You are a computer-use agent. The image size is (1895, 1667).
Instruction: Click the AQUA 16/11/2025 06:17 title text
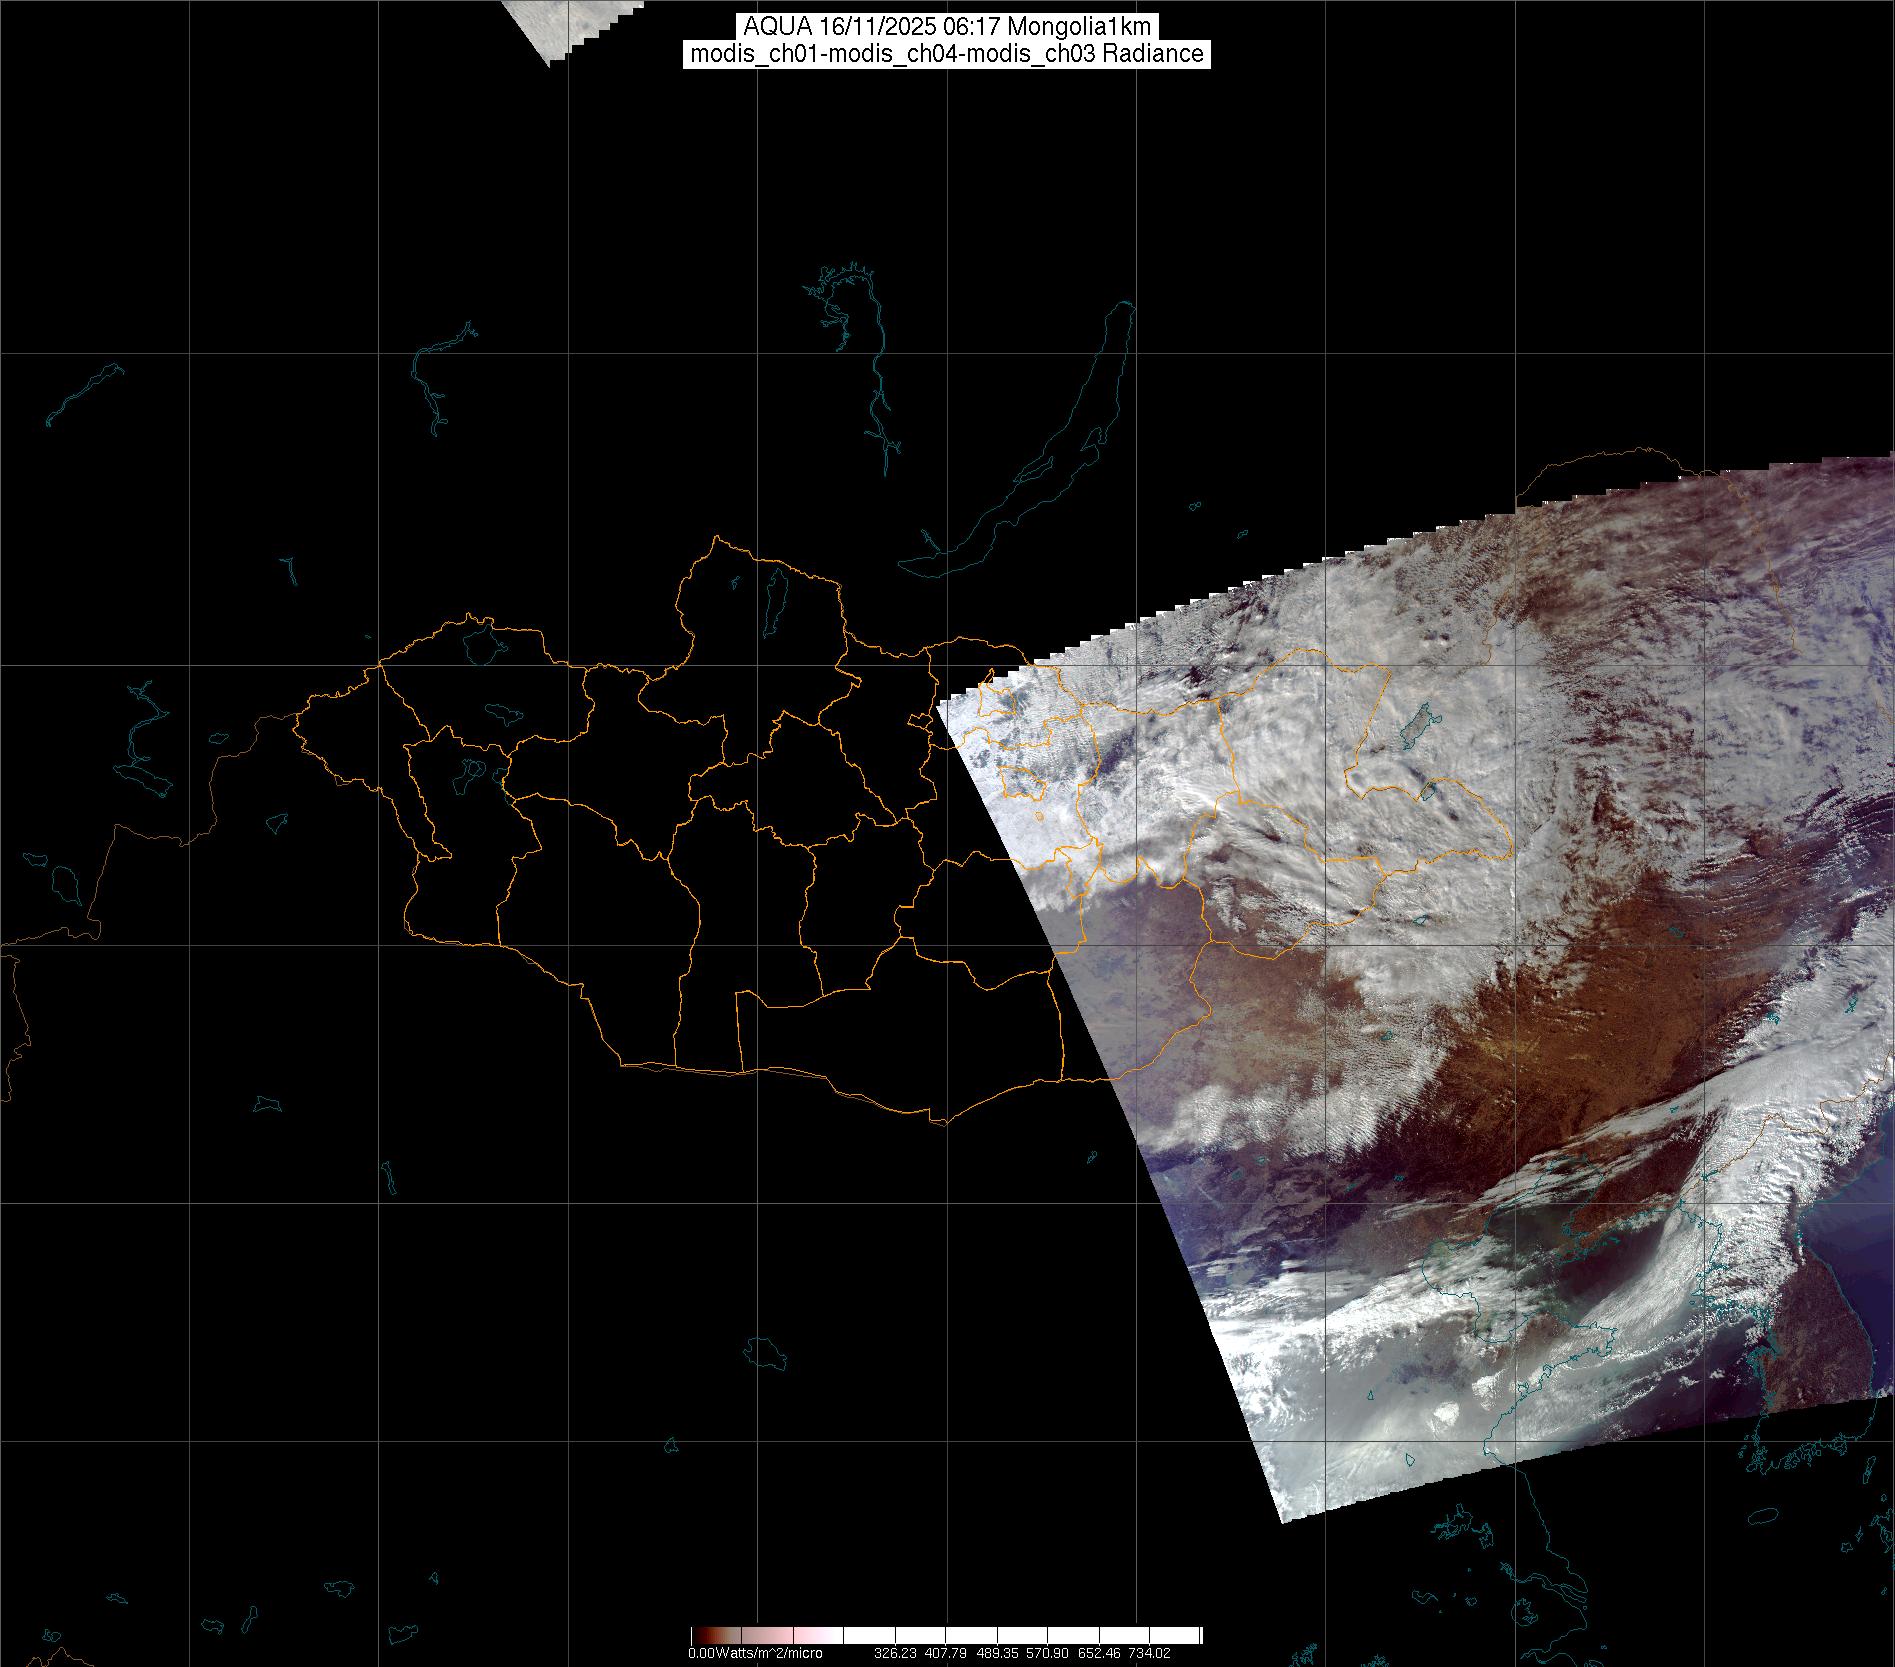pos(946,27)
